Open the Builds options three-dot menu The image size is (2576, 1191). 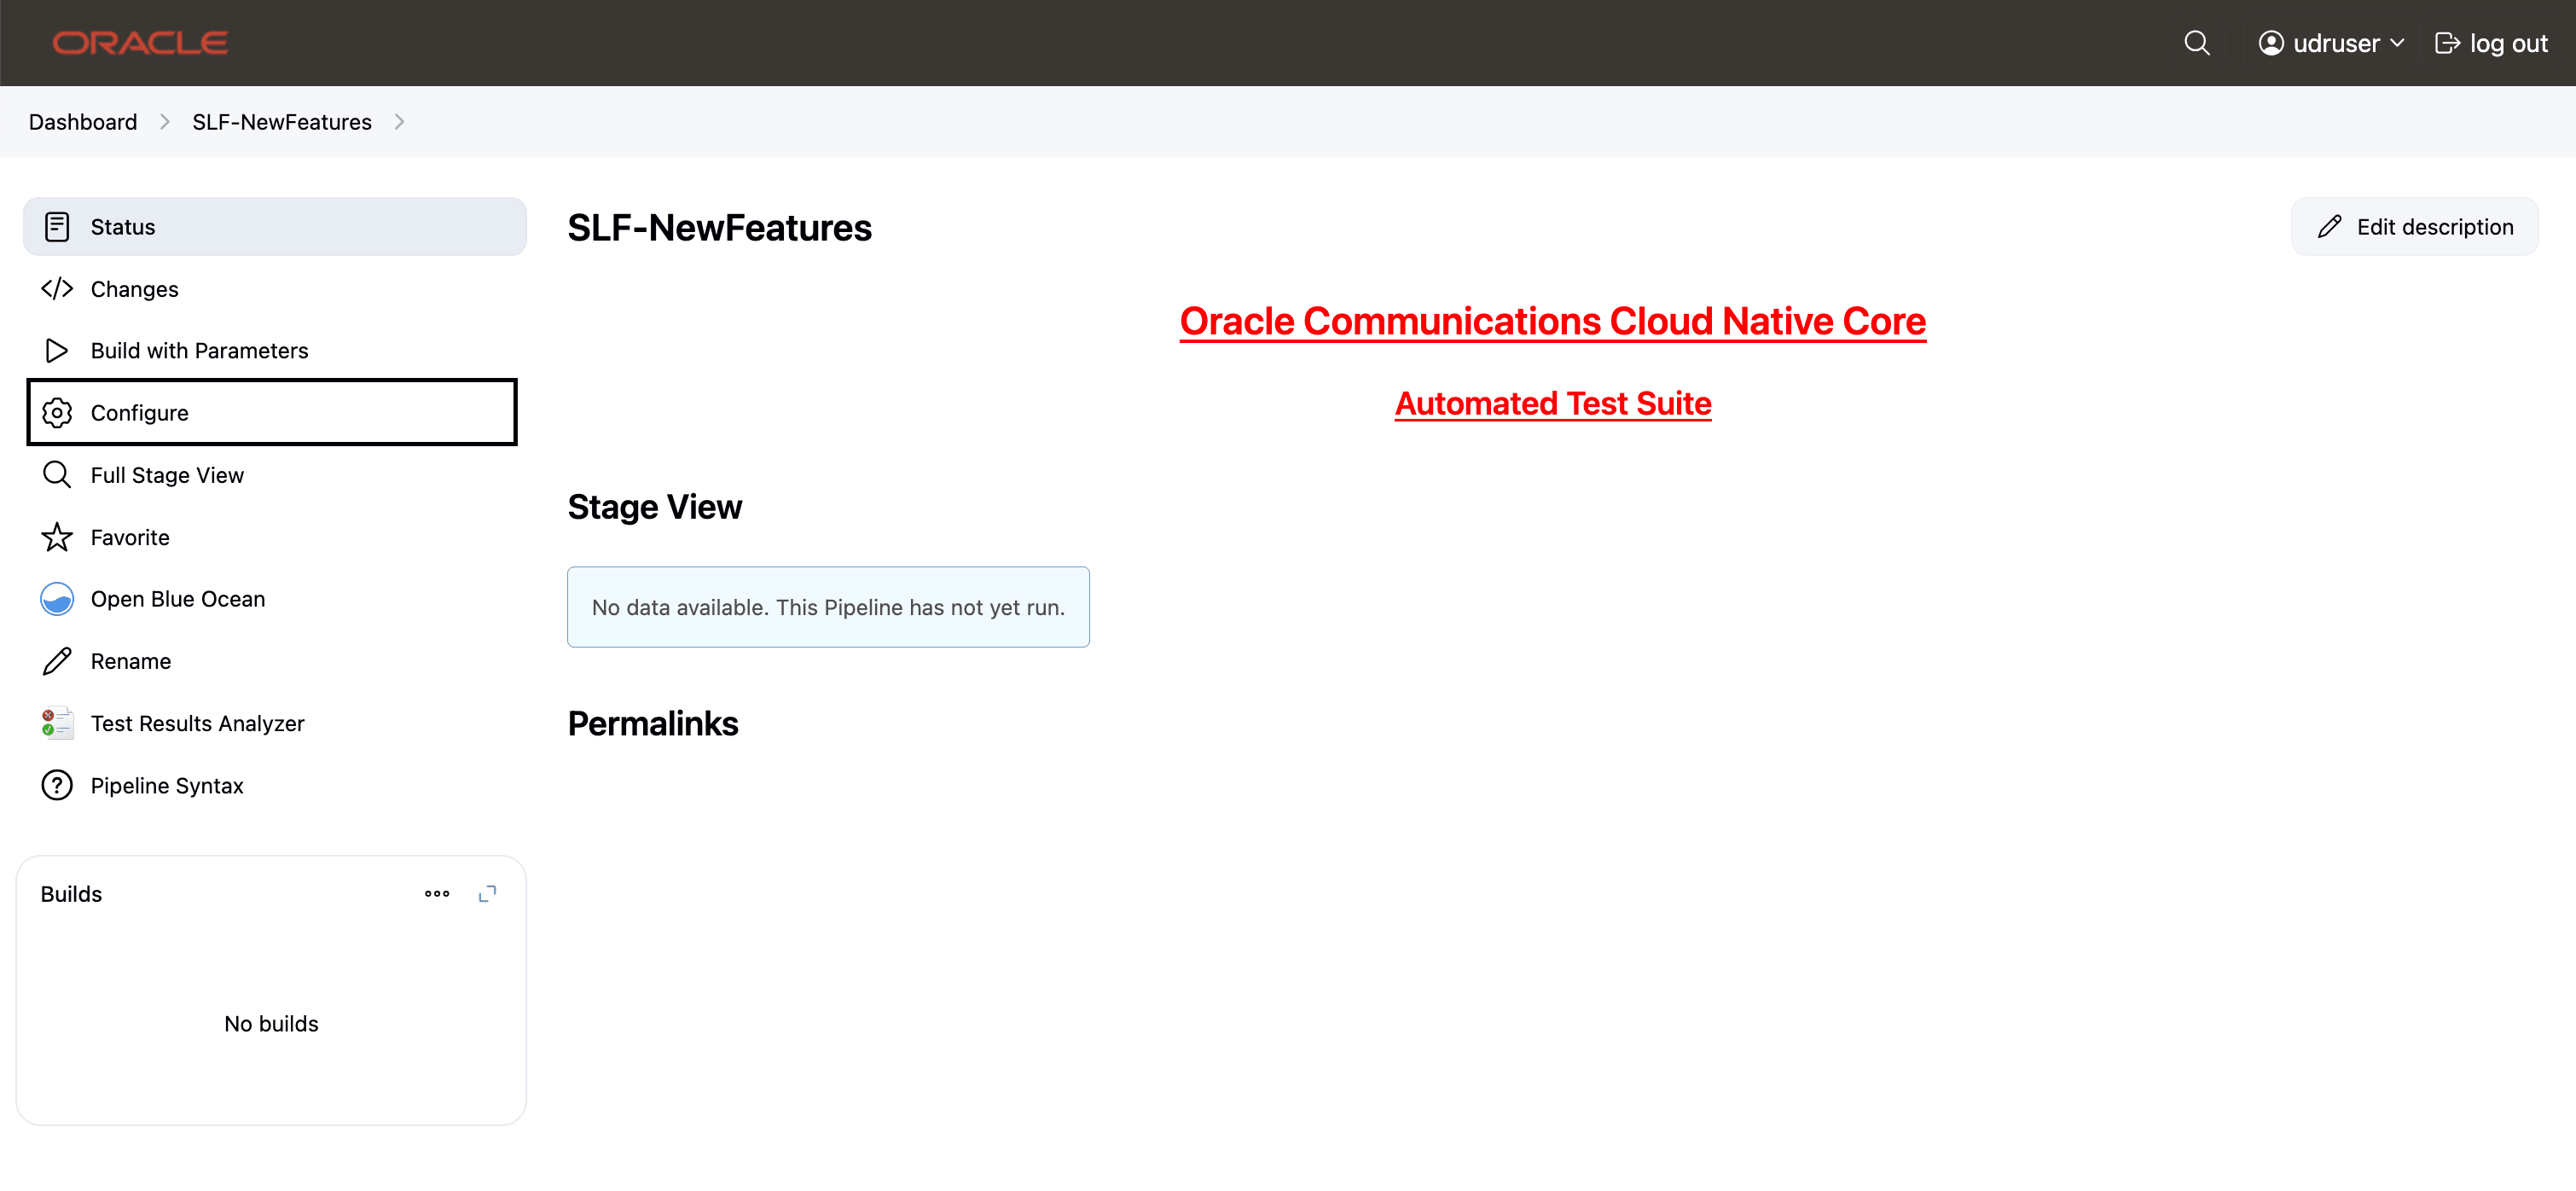pos(436,893)
